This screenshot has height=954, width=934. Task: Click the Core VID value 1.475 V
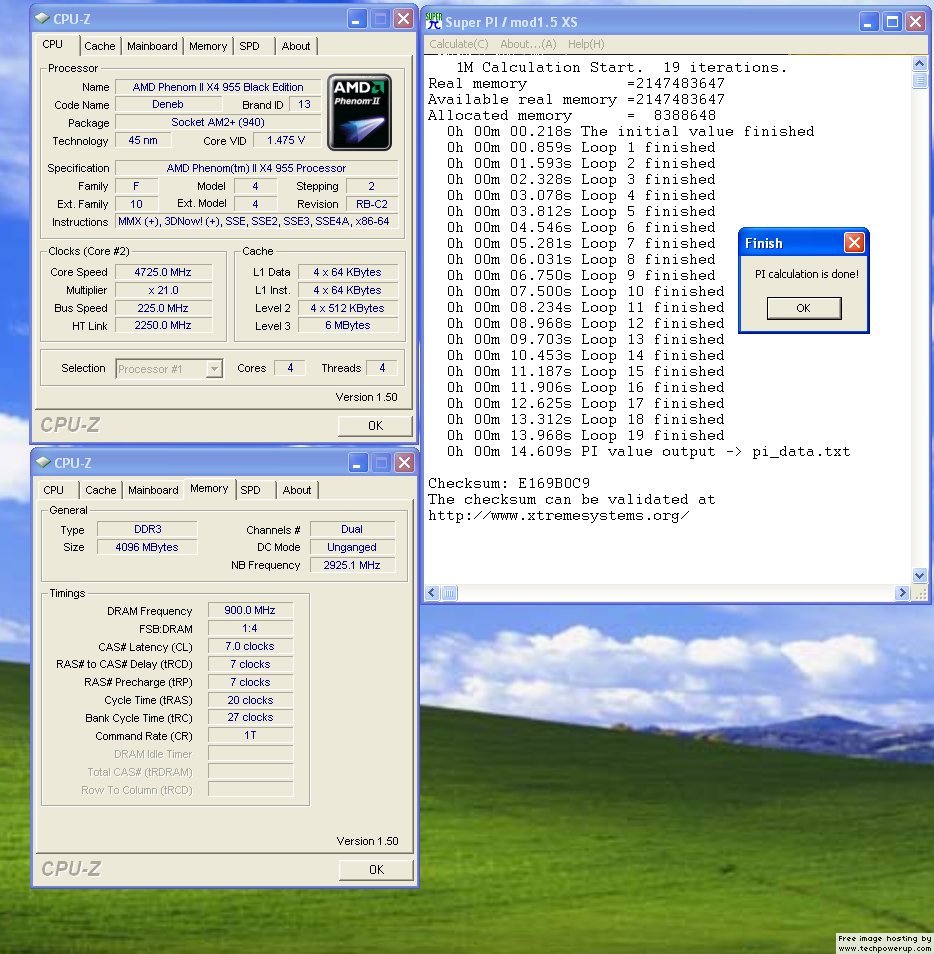click(286, 140)
